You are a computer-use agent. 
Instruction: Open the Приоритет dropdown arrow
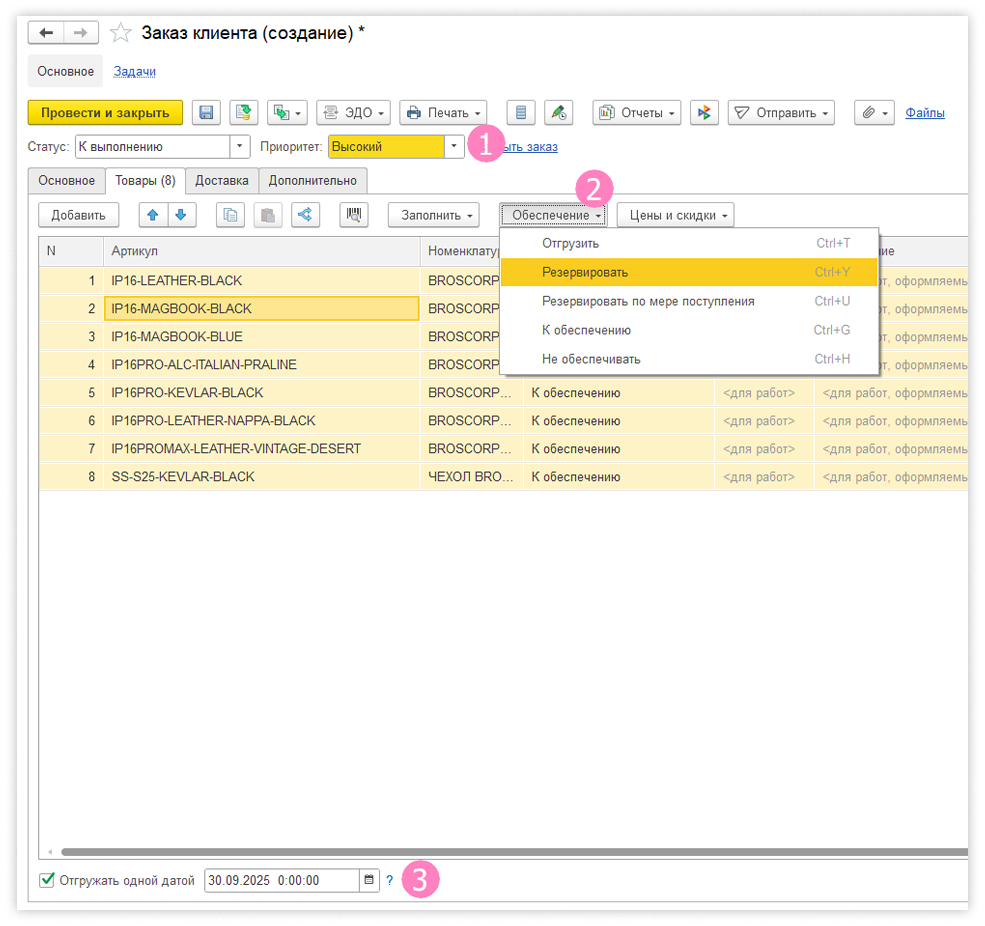click(455, 147)
